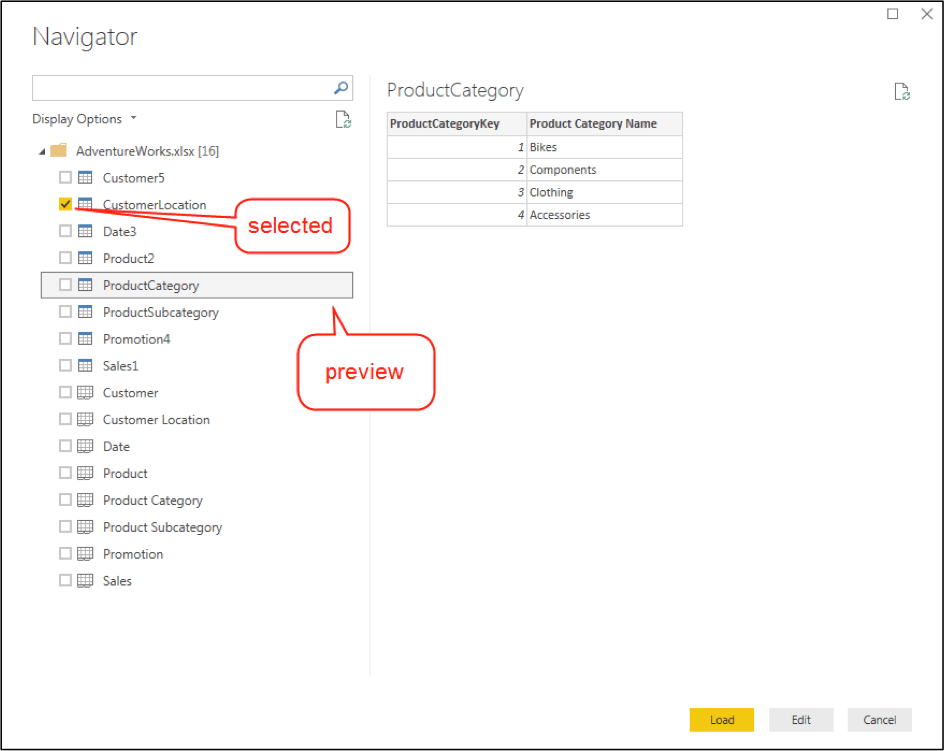The height and width of the screenshot is (751, 944).
Task: Click the Cancel button
Action: (x=880, y=720)
